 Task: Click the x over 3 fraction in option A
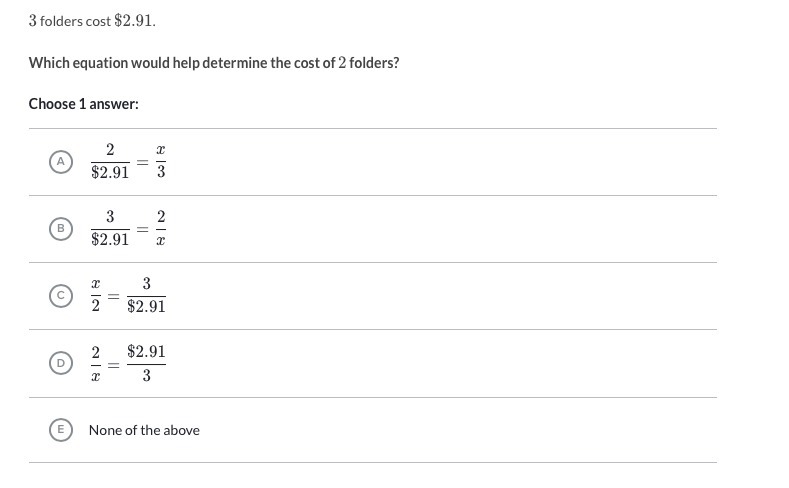click(160, 161)
